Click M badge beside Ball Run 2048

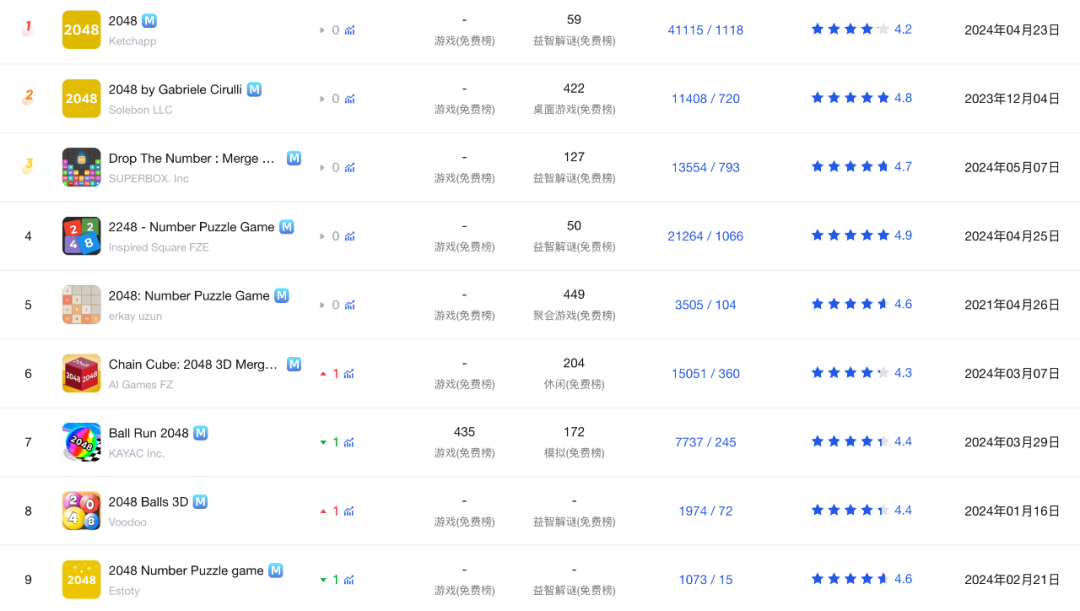tap(200, 433)
